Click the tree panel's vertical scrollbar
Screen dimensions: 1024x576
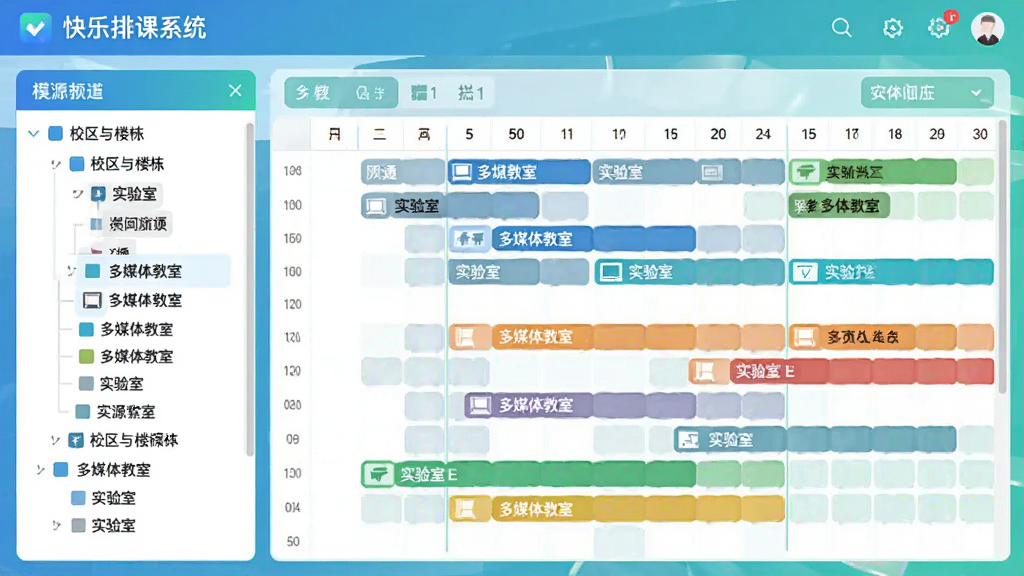click(249, 289)
